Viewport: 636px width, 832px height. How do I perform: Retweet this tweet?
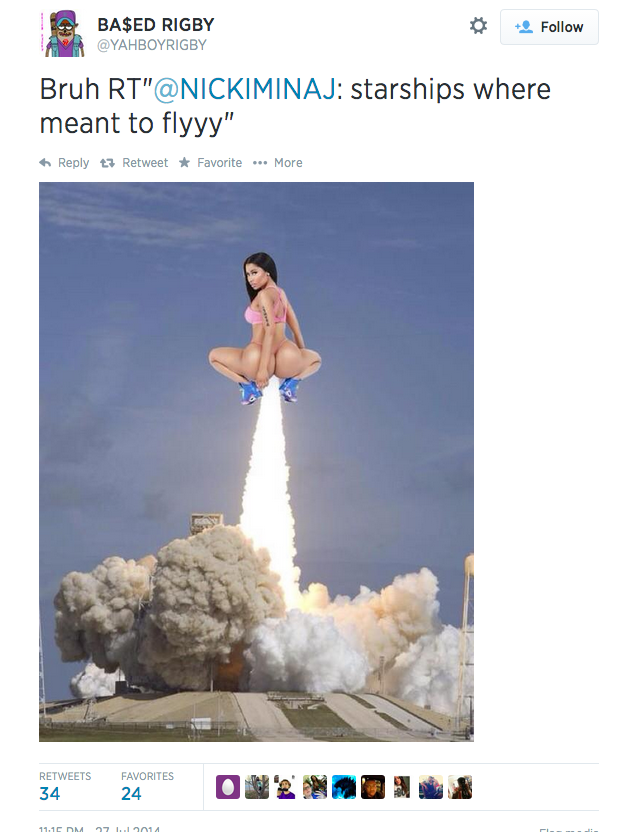click(x=134, y=162)
